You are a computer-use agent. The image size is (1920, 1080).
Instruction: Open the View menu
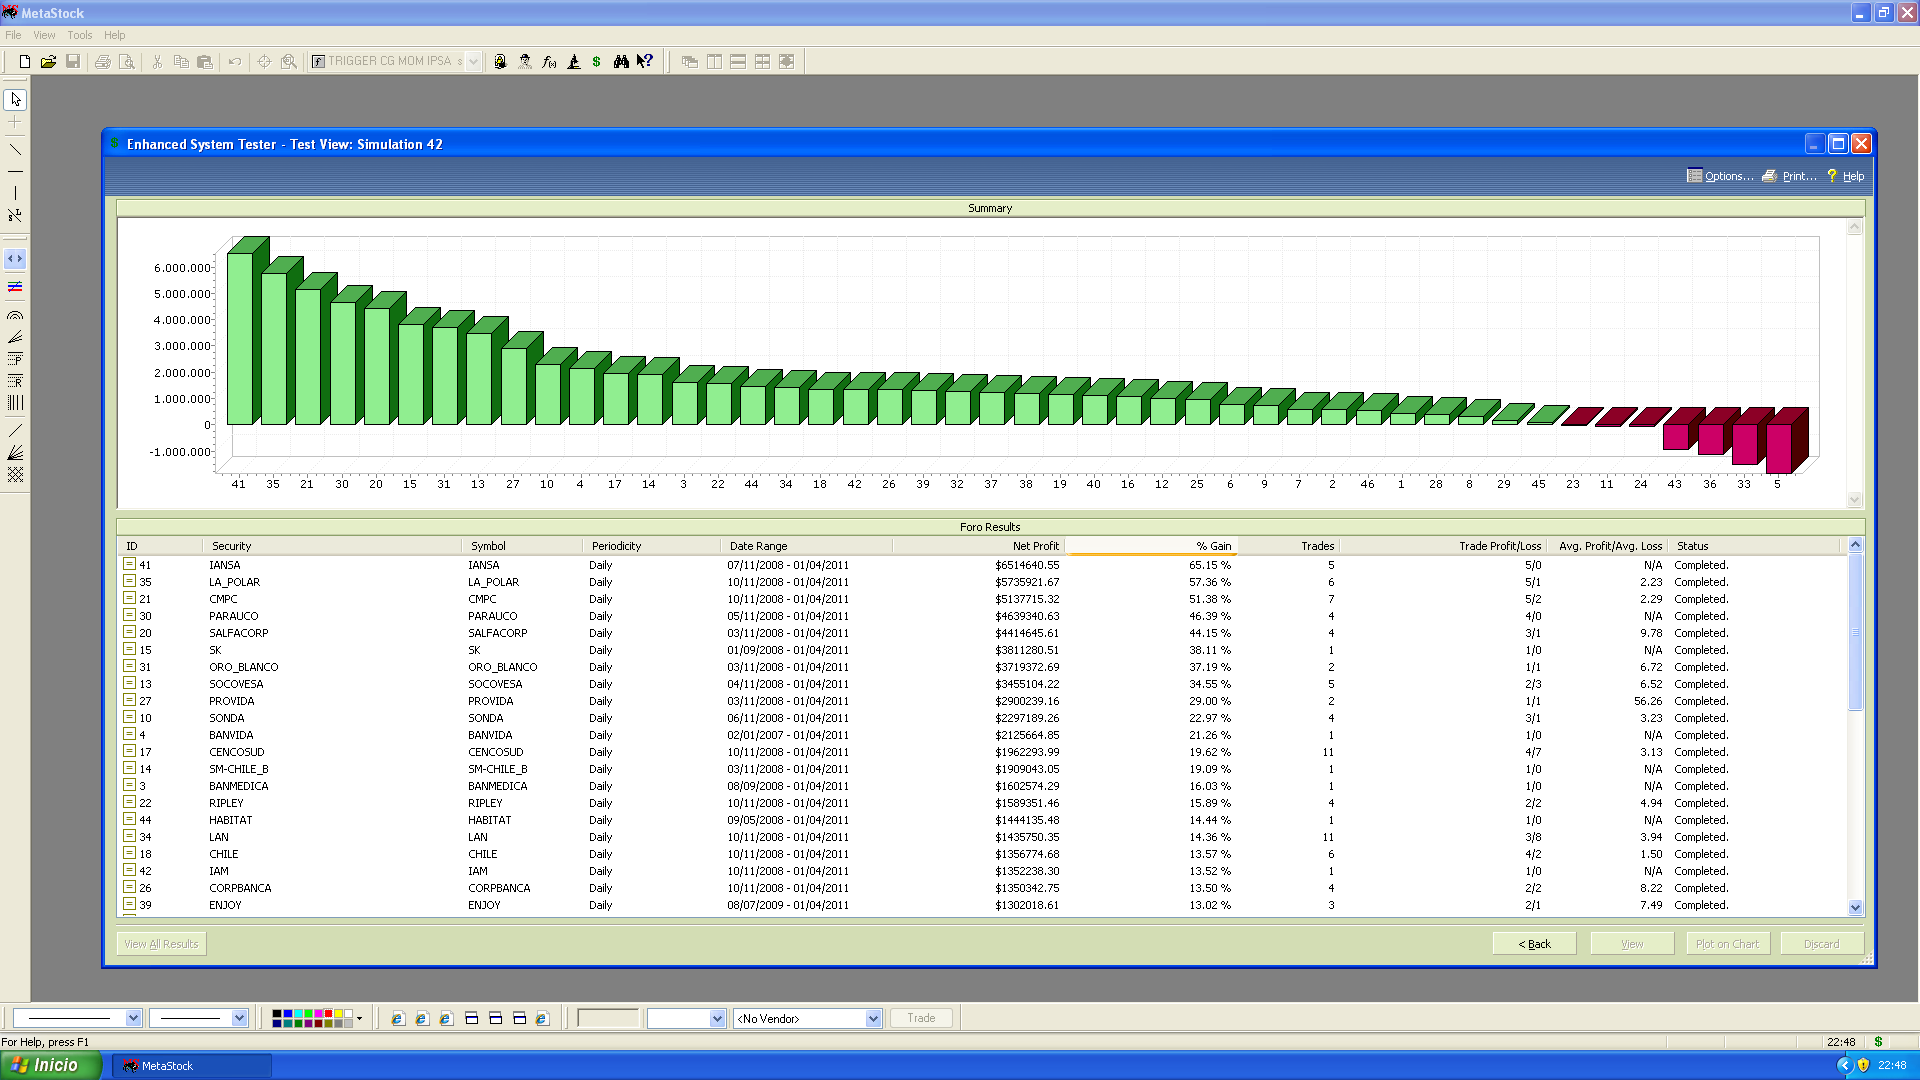click(44, 35)
